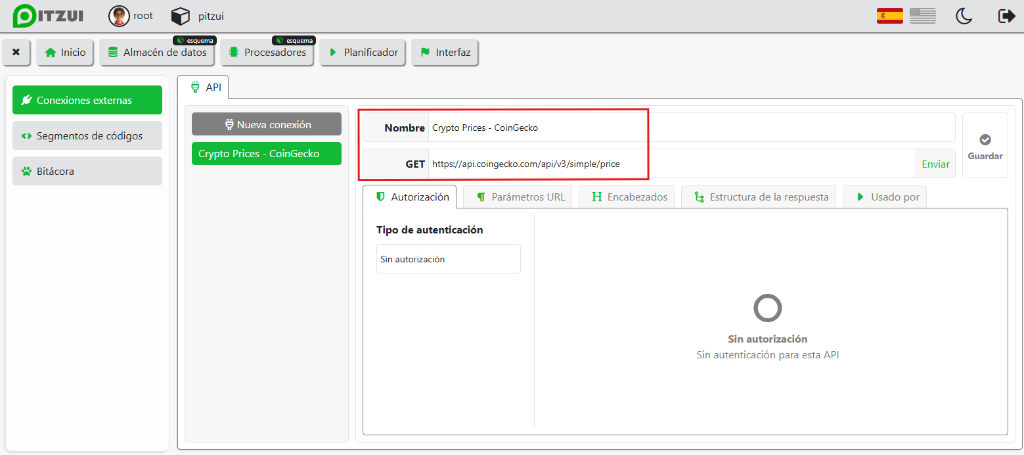Viewport: 1024px width, 455px height.
Task: Click the pitzui cube project icon
Action: [180, 16]
